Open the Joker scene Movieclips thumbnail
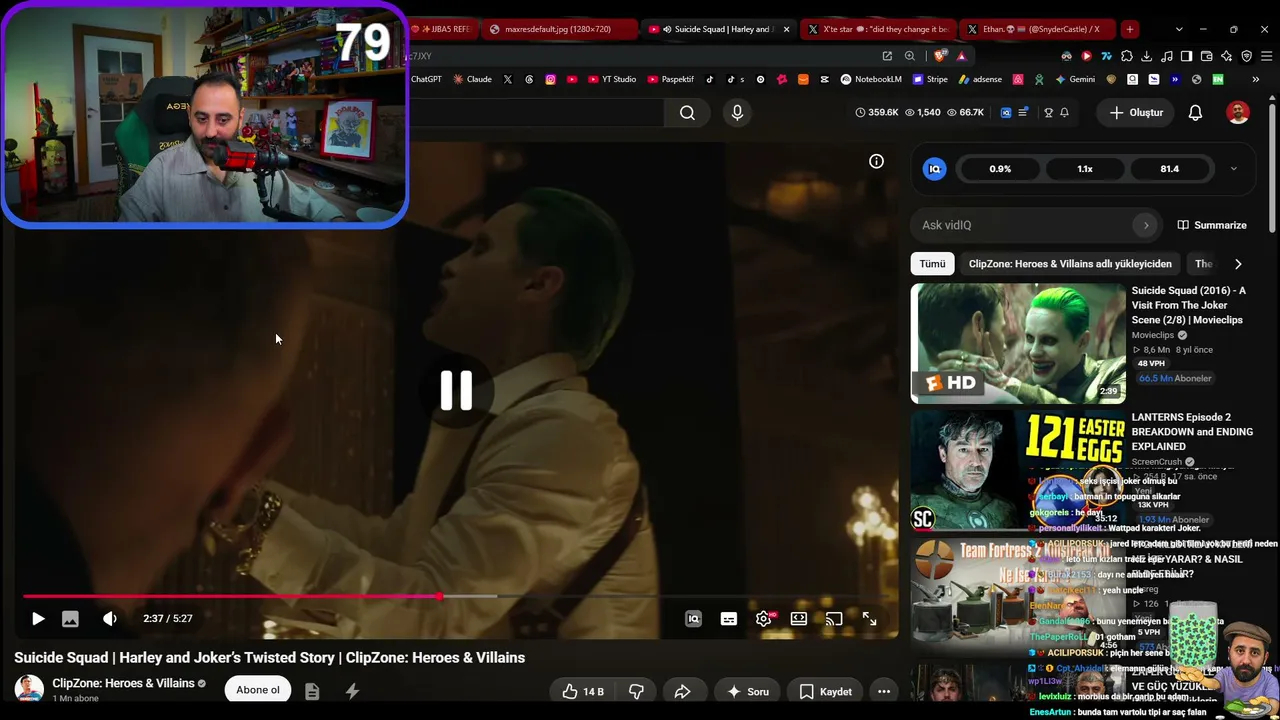 [1018, 343]
